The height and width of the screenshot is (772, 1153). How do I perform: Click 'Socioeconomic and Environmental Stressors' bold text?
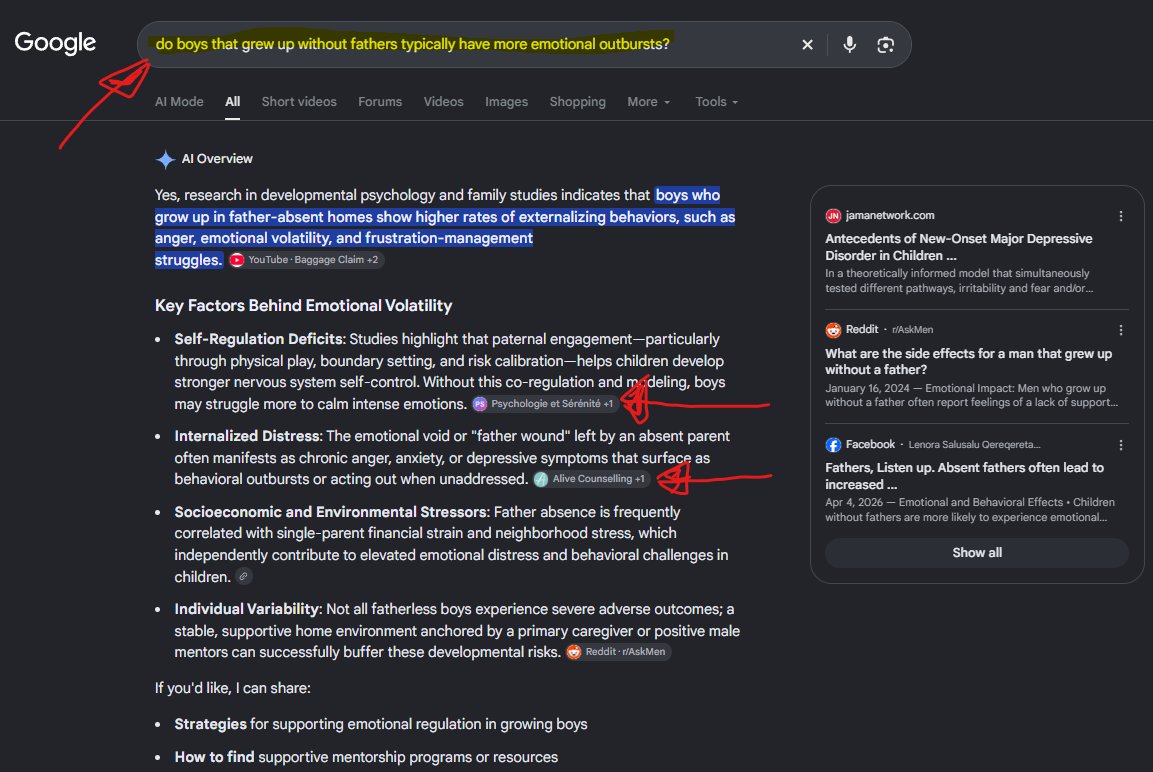click(332, 512)
